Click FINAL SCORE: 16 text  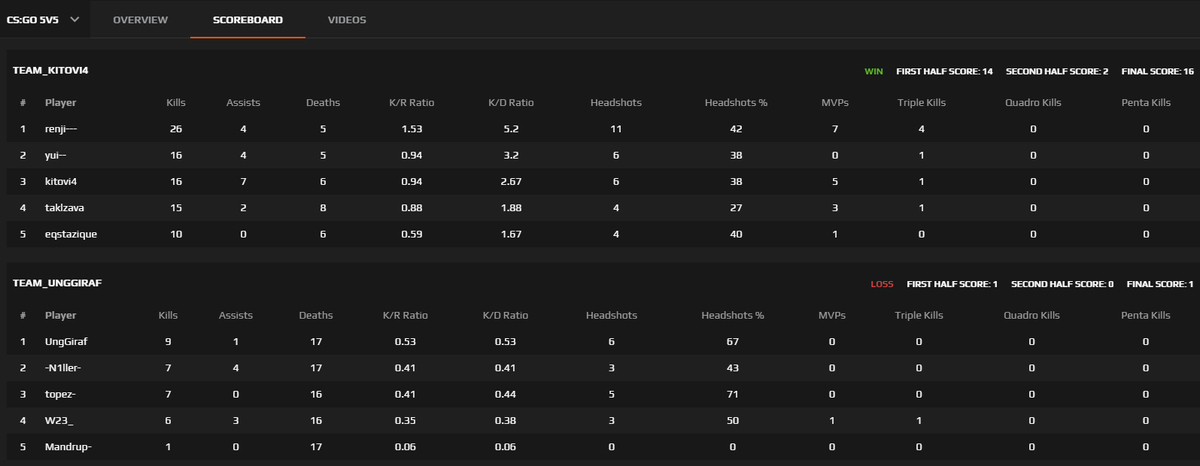[x=1157, y=72]
